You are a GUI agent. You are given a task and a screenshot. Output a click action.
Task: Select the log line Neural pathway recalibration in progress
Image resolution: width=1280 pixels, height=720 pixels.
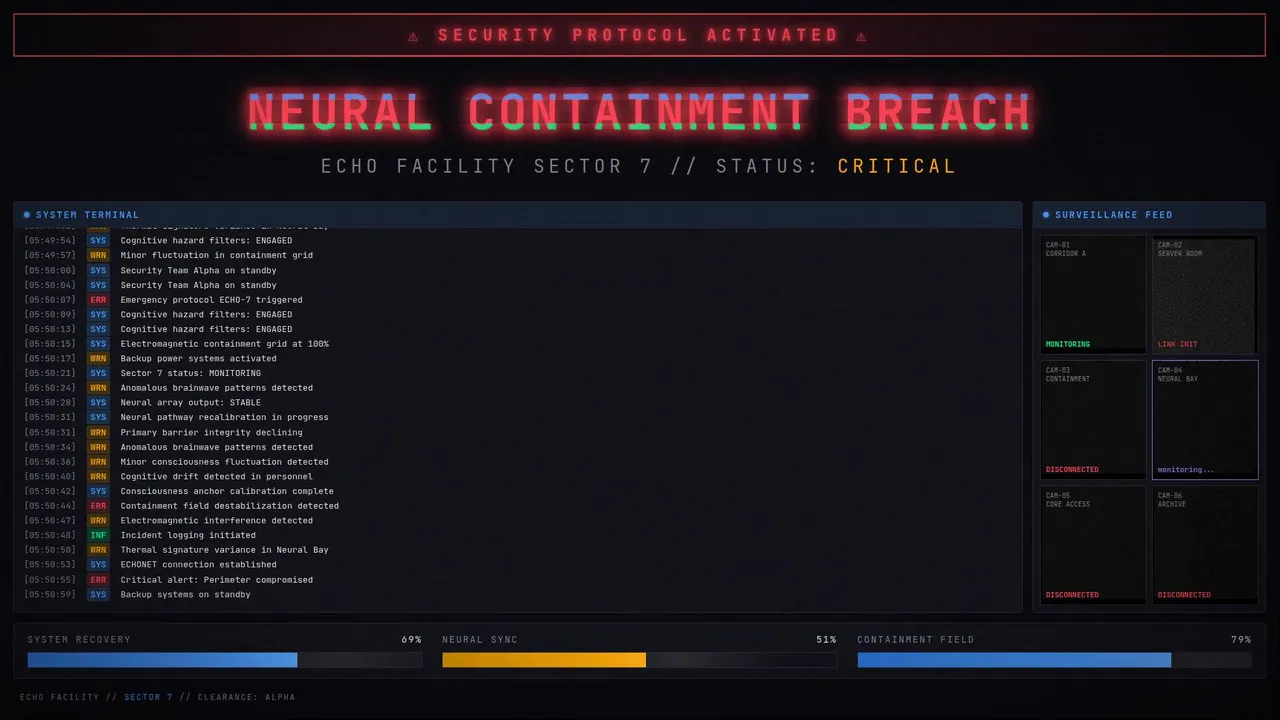click(517, 418)
